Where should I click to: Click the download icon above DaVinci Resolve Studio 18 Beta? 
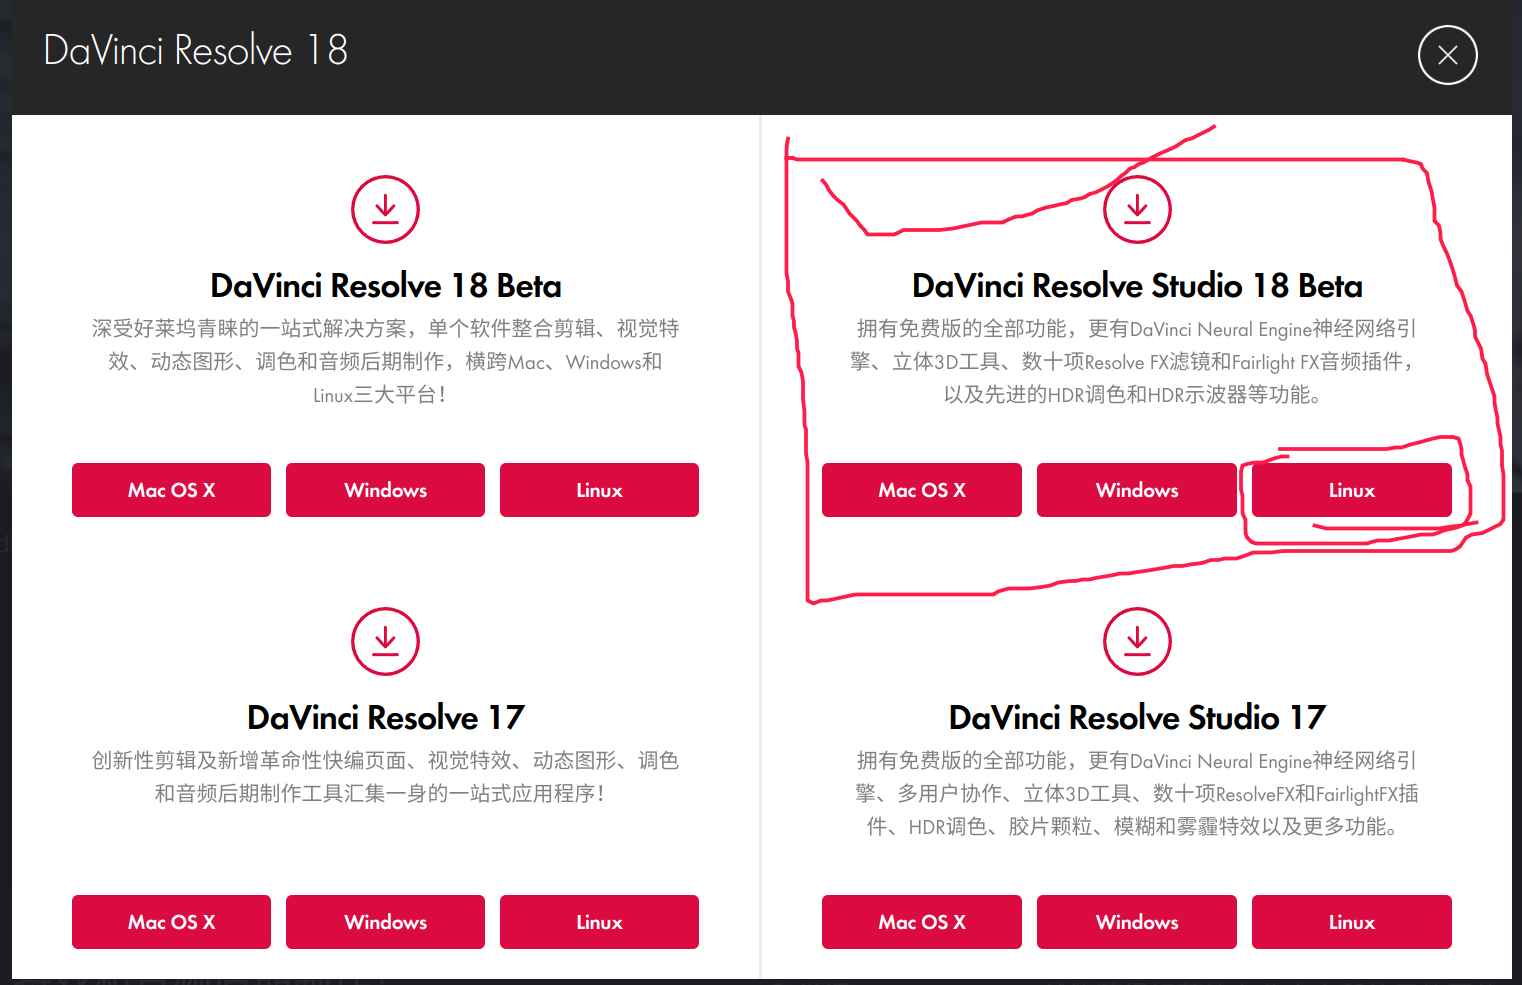click(1137, 210)
